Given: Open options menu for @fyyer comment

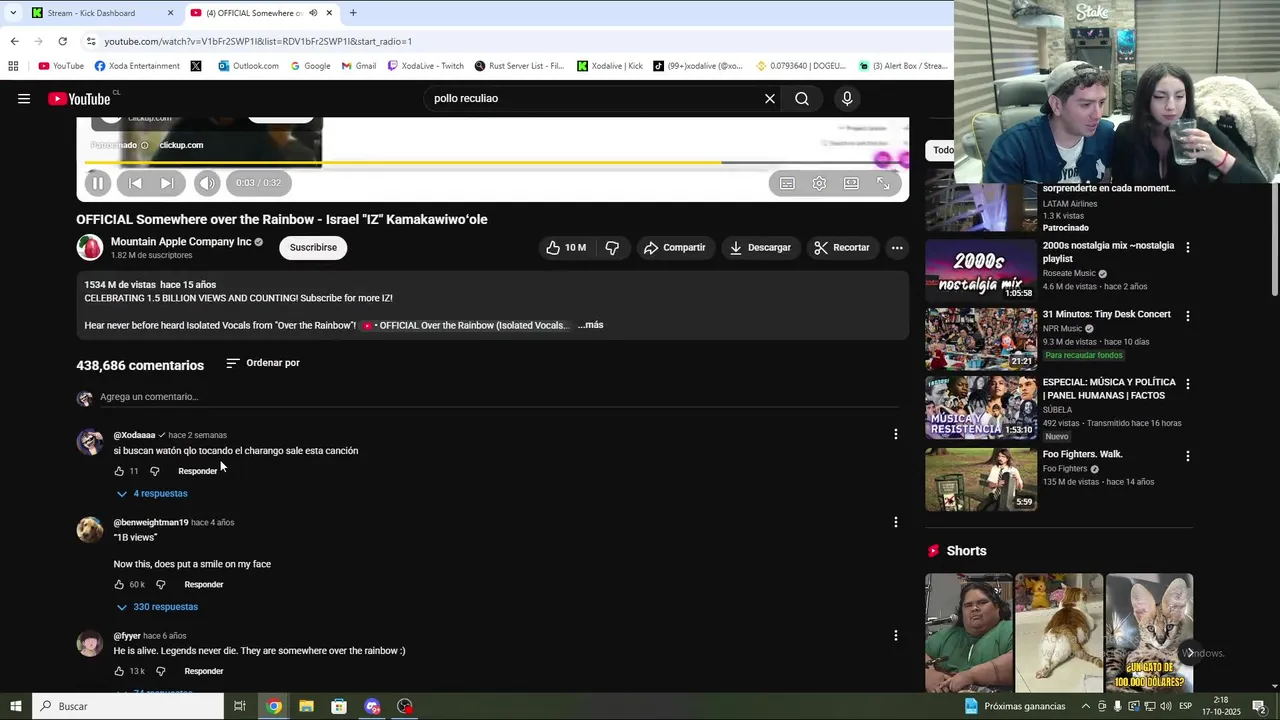Looking at the screenshot, I should 896,635.
